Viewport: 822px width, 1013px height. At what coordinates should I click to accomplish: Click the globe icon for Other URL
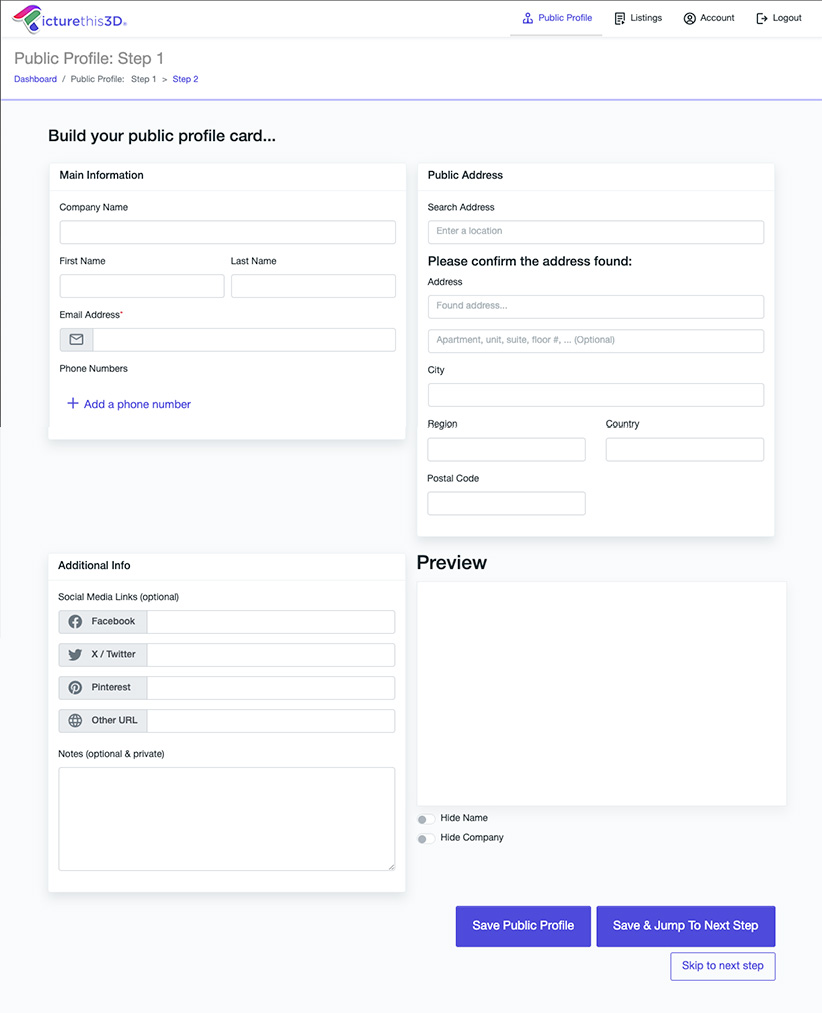(x=75, y=721)
